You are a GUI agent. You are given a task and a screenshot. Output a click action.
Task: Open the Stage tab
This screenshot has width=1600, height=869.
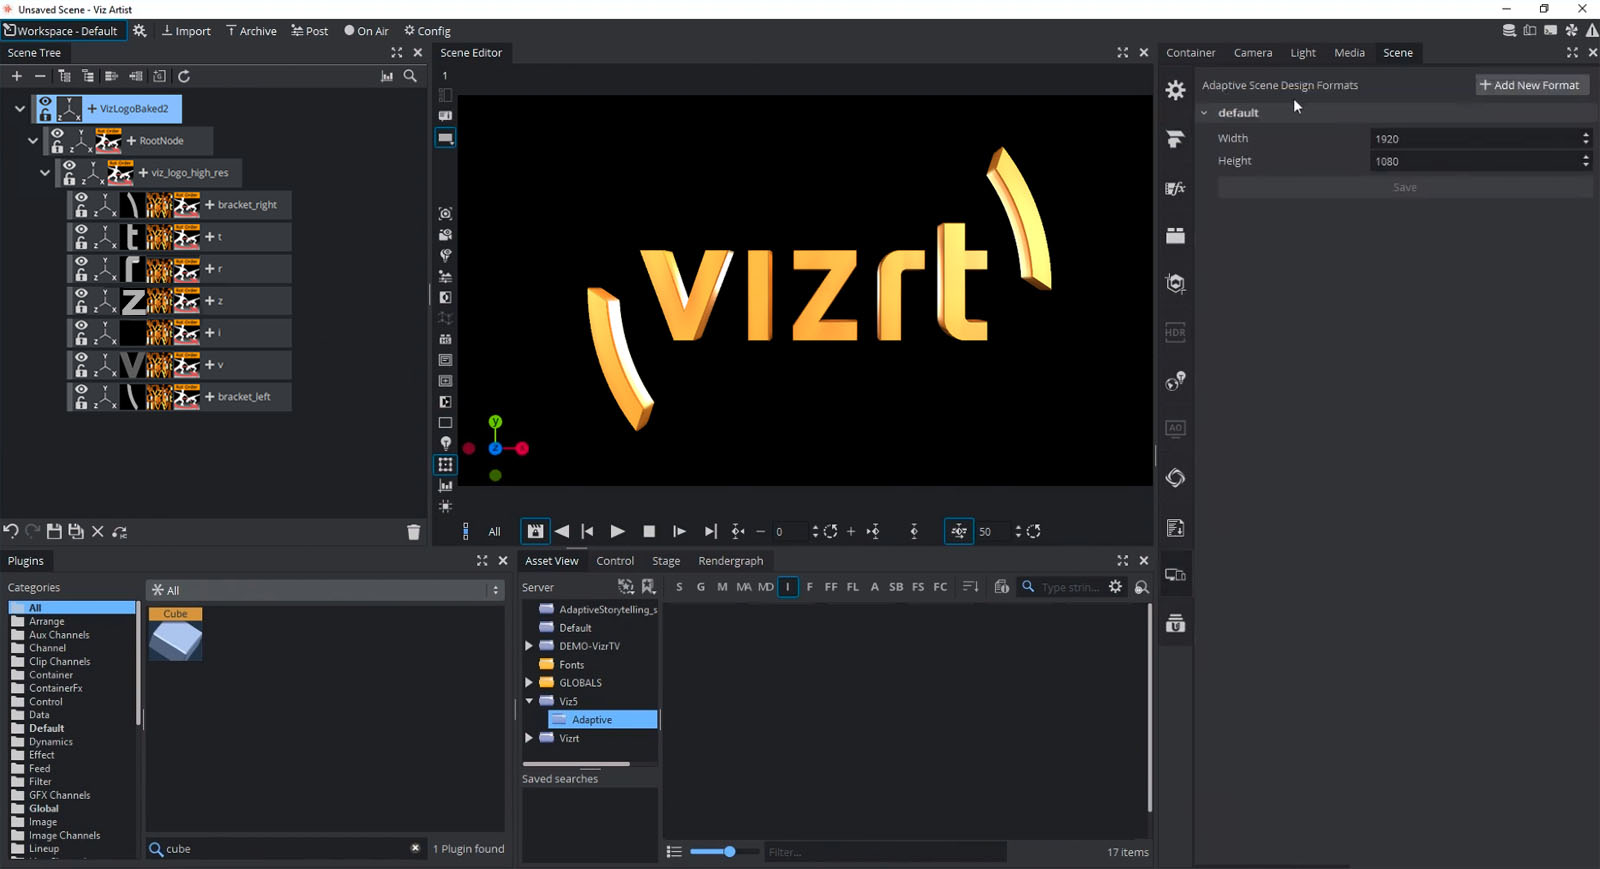[666, 561]
